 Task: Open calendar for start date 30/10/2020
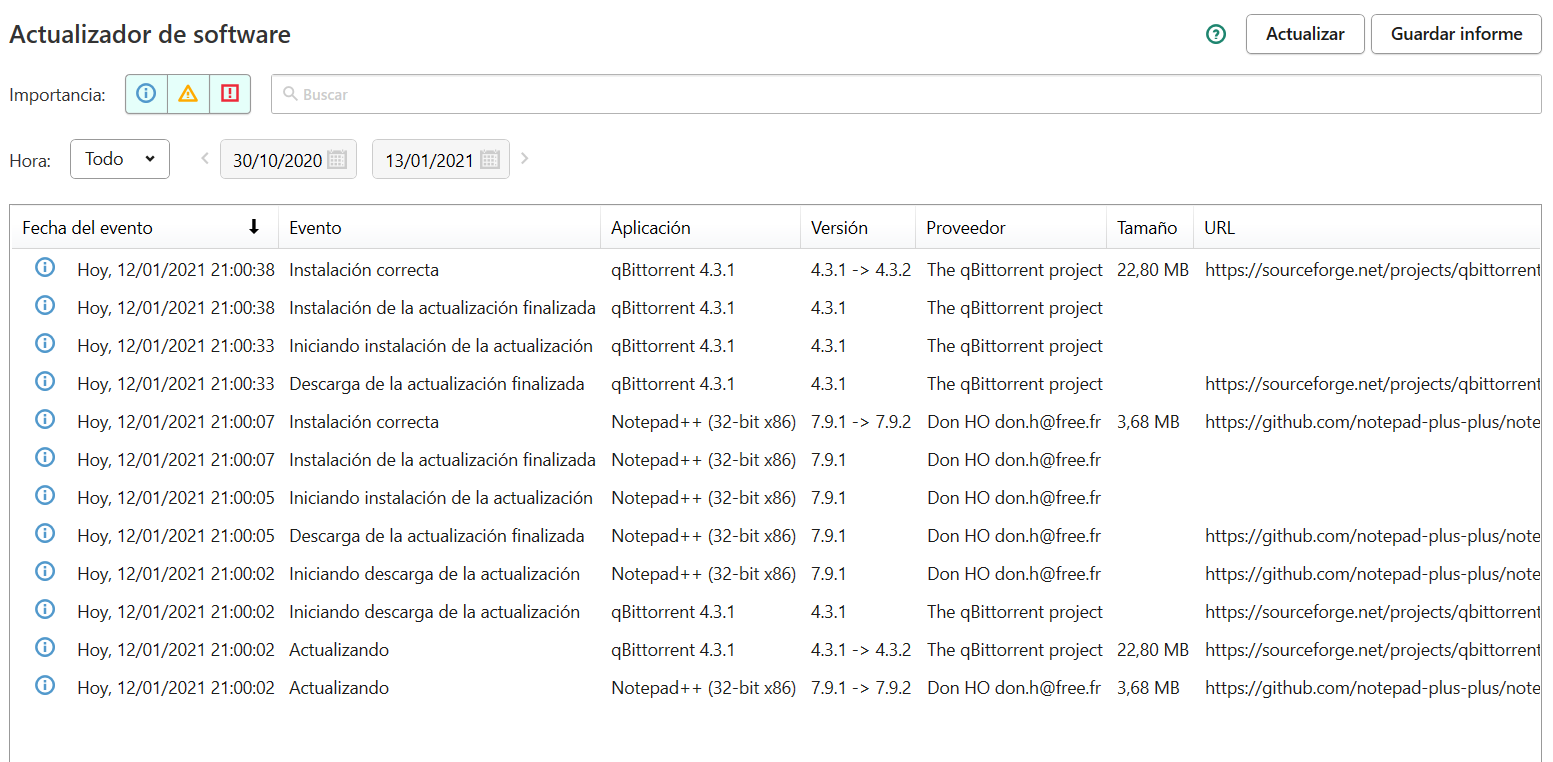click(x=337, y=159)
